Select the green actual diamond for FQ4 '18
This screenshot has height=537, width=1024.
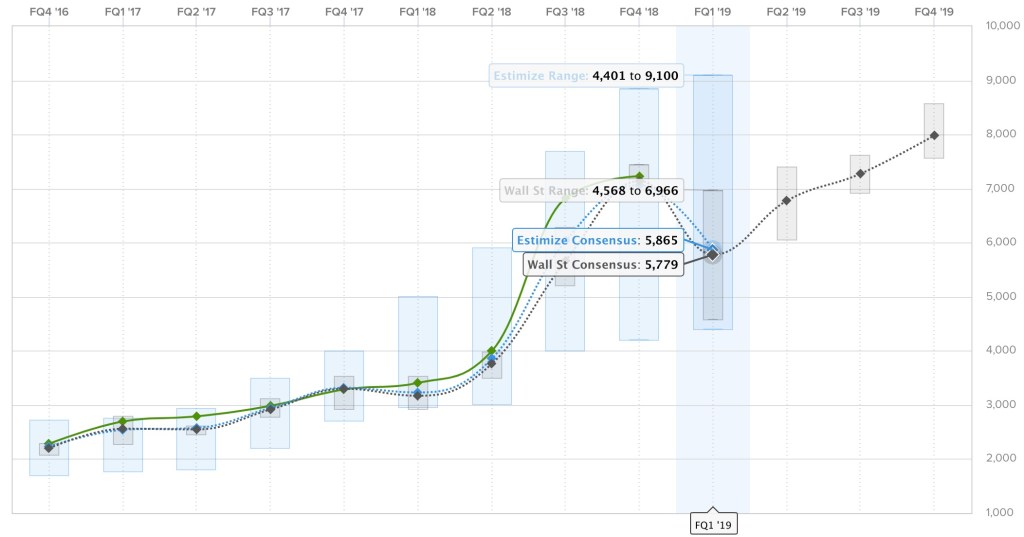(x=639, y=175)
